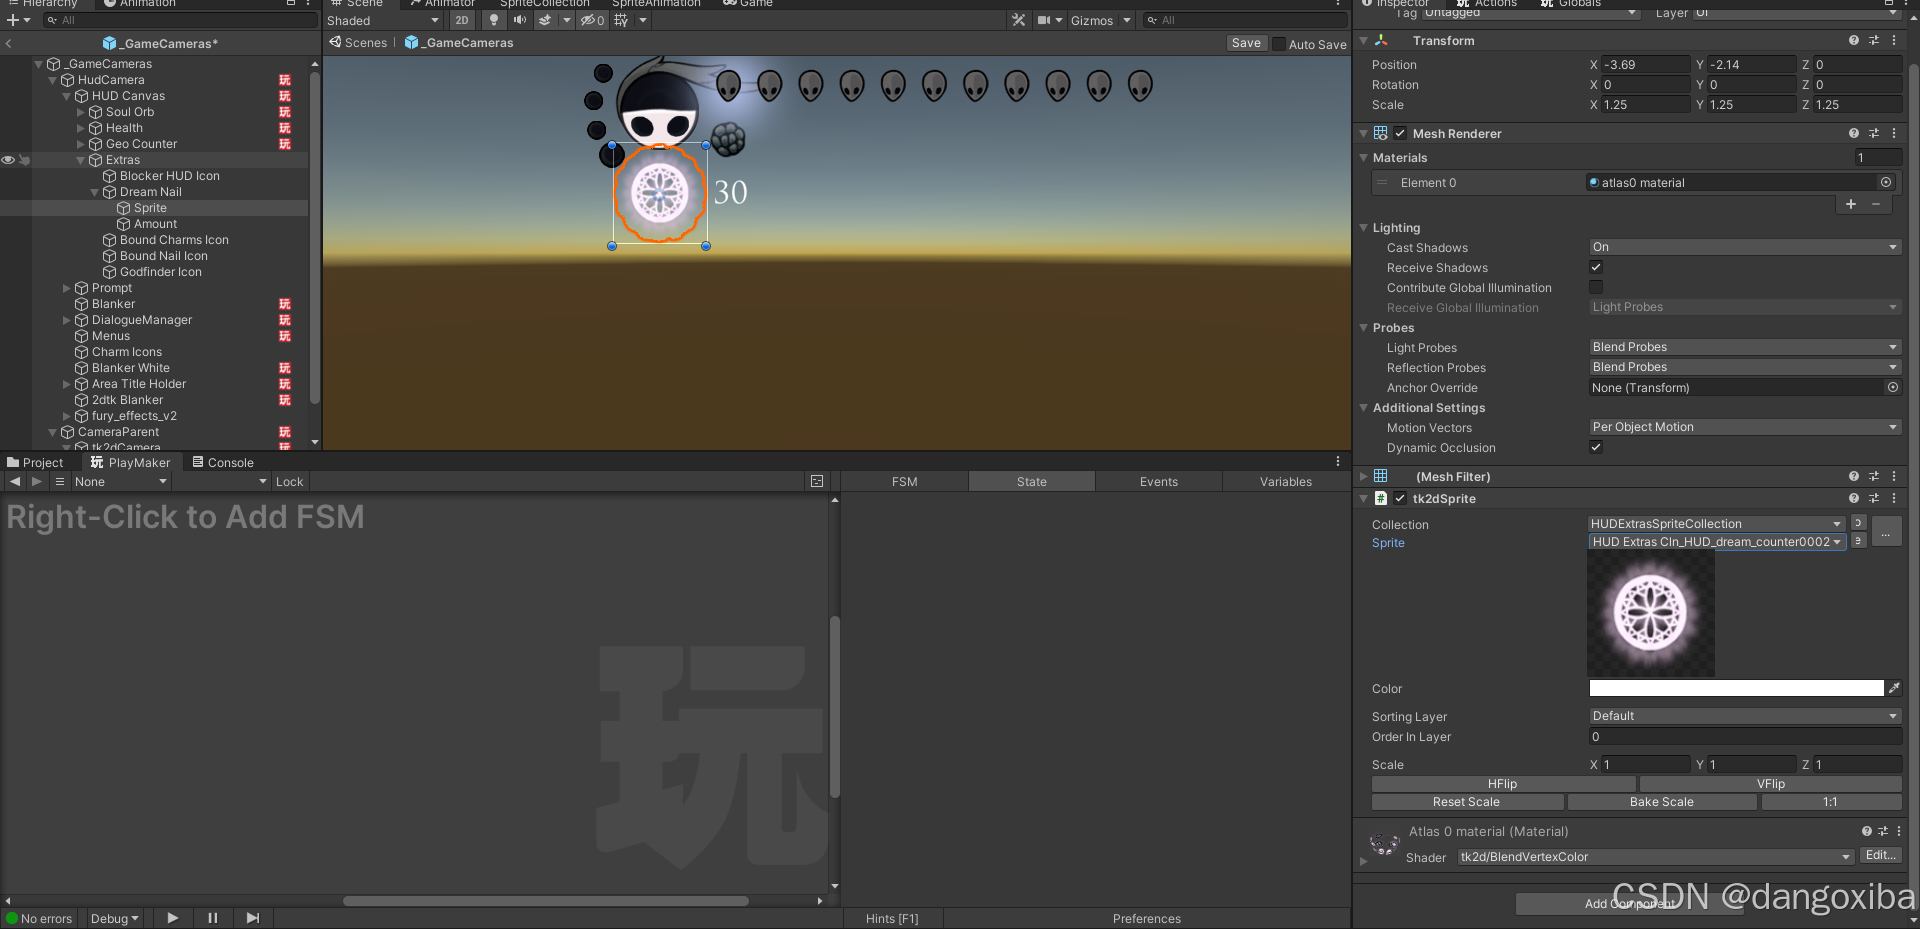Toggle tk2dSprite component enabled checkbox
The width and height of the screenshot is (1920, 929).
[1400, 498]
